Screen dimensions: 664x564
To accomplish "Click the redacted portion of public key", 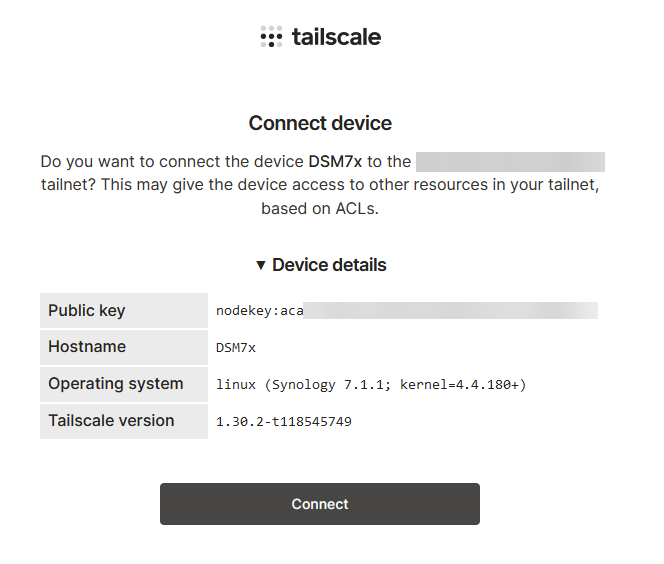I will point(451,310).
